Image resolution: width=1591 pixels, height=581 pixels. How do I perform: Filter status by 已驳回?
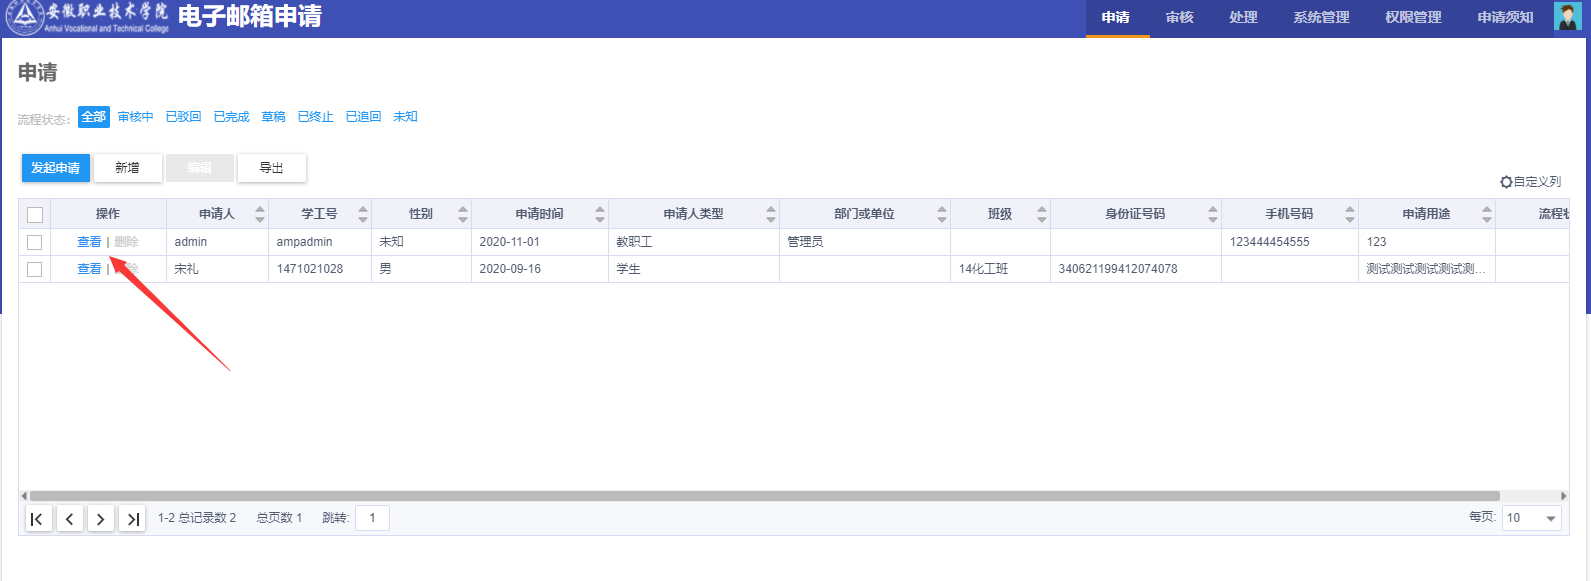coord(184,117)
